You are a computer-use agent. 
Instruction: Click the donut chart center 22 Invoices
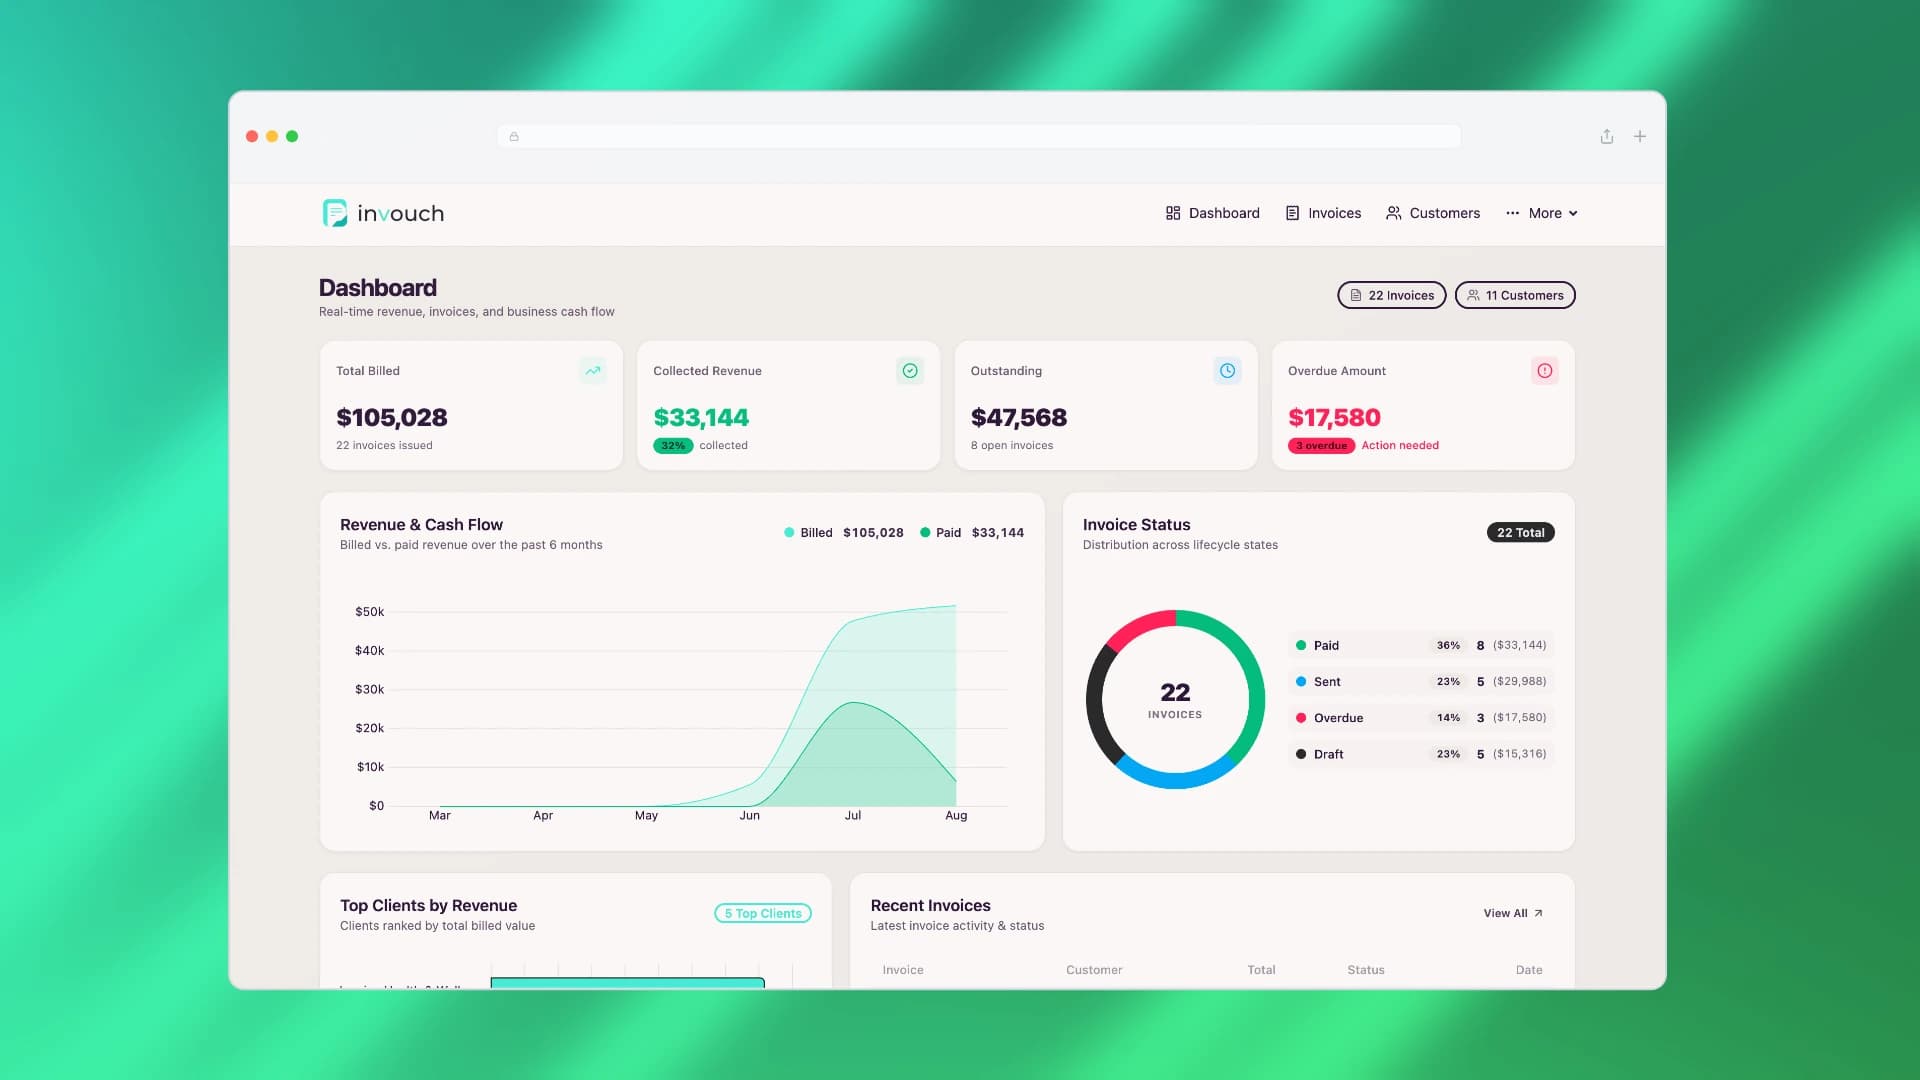[1175, 700]
